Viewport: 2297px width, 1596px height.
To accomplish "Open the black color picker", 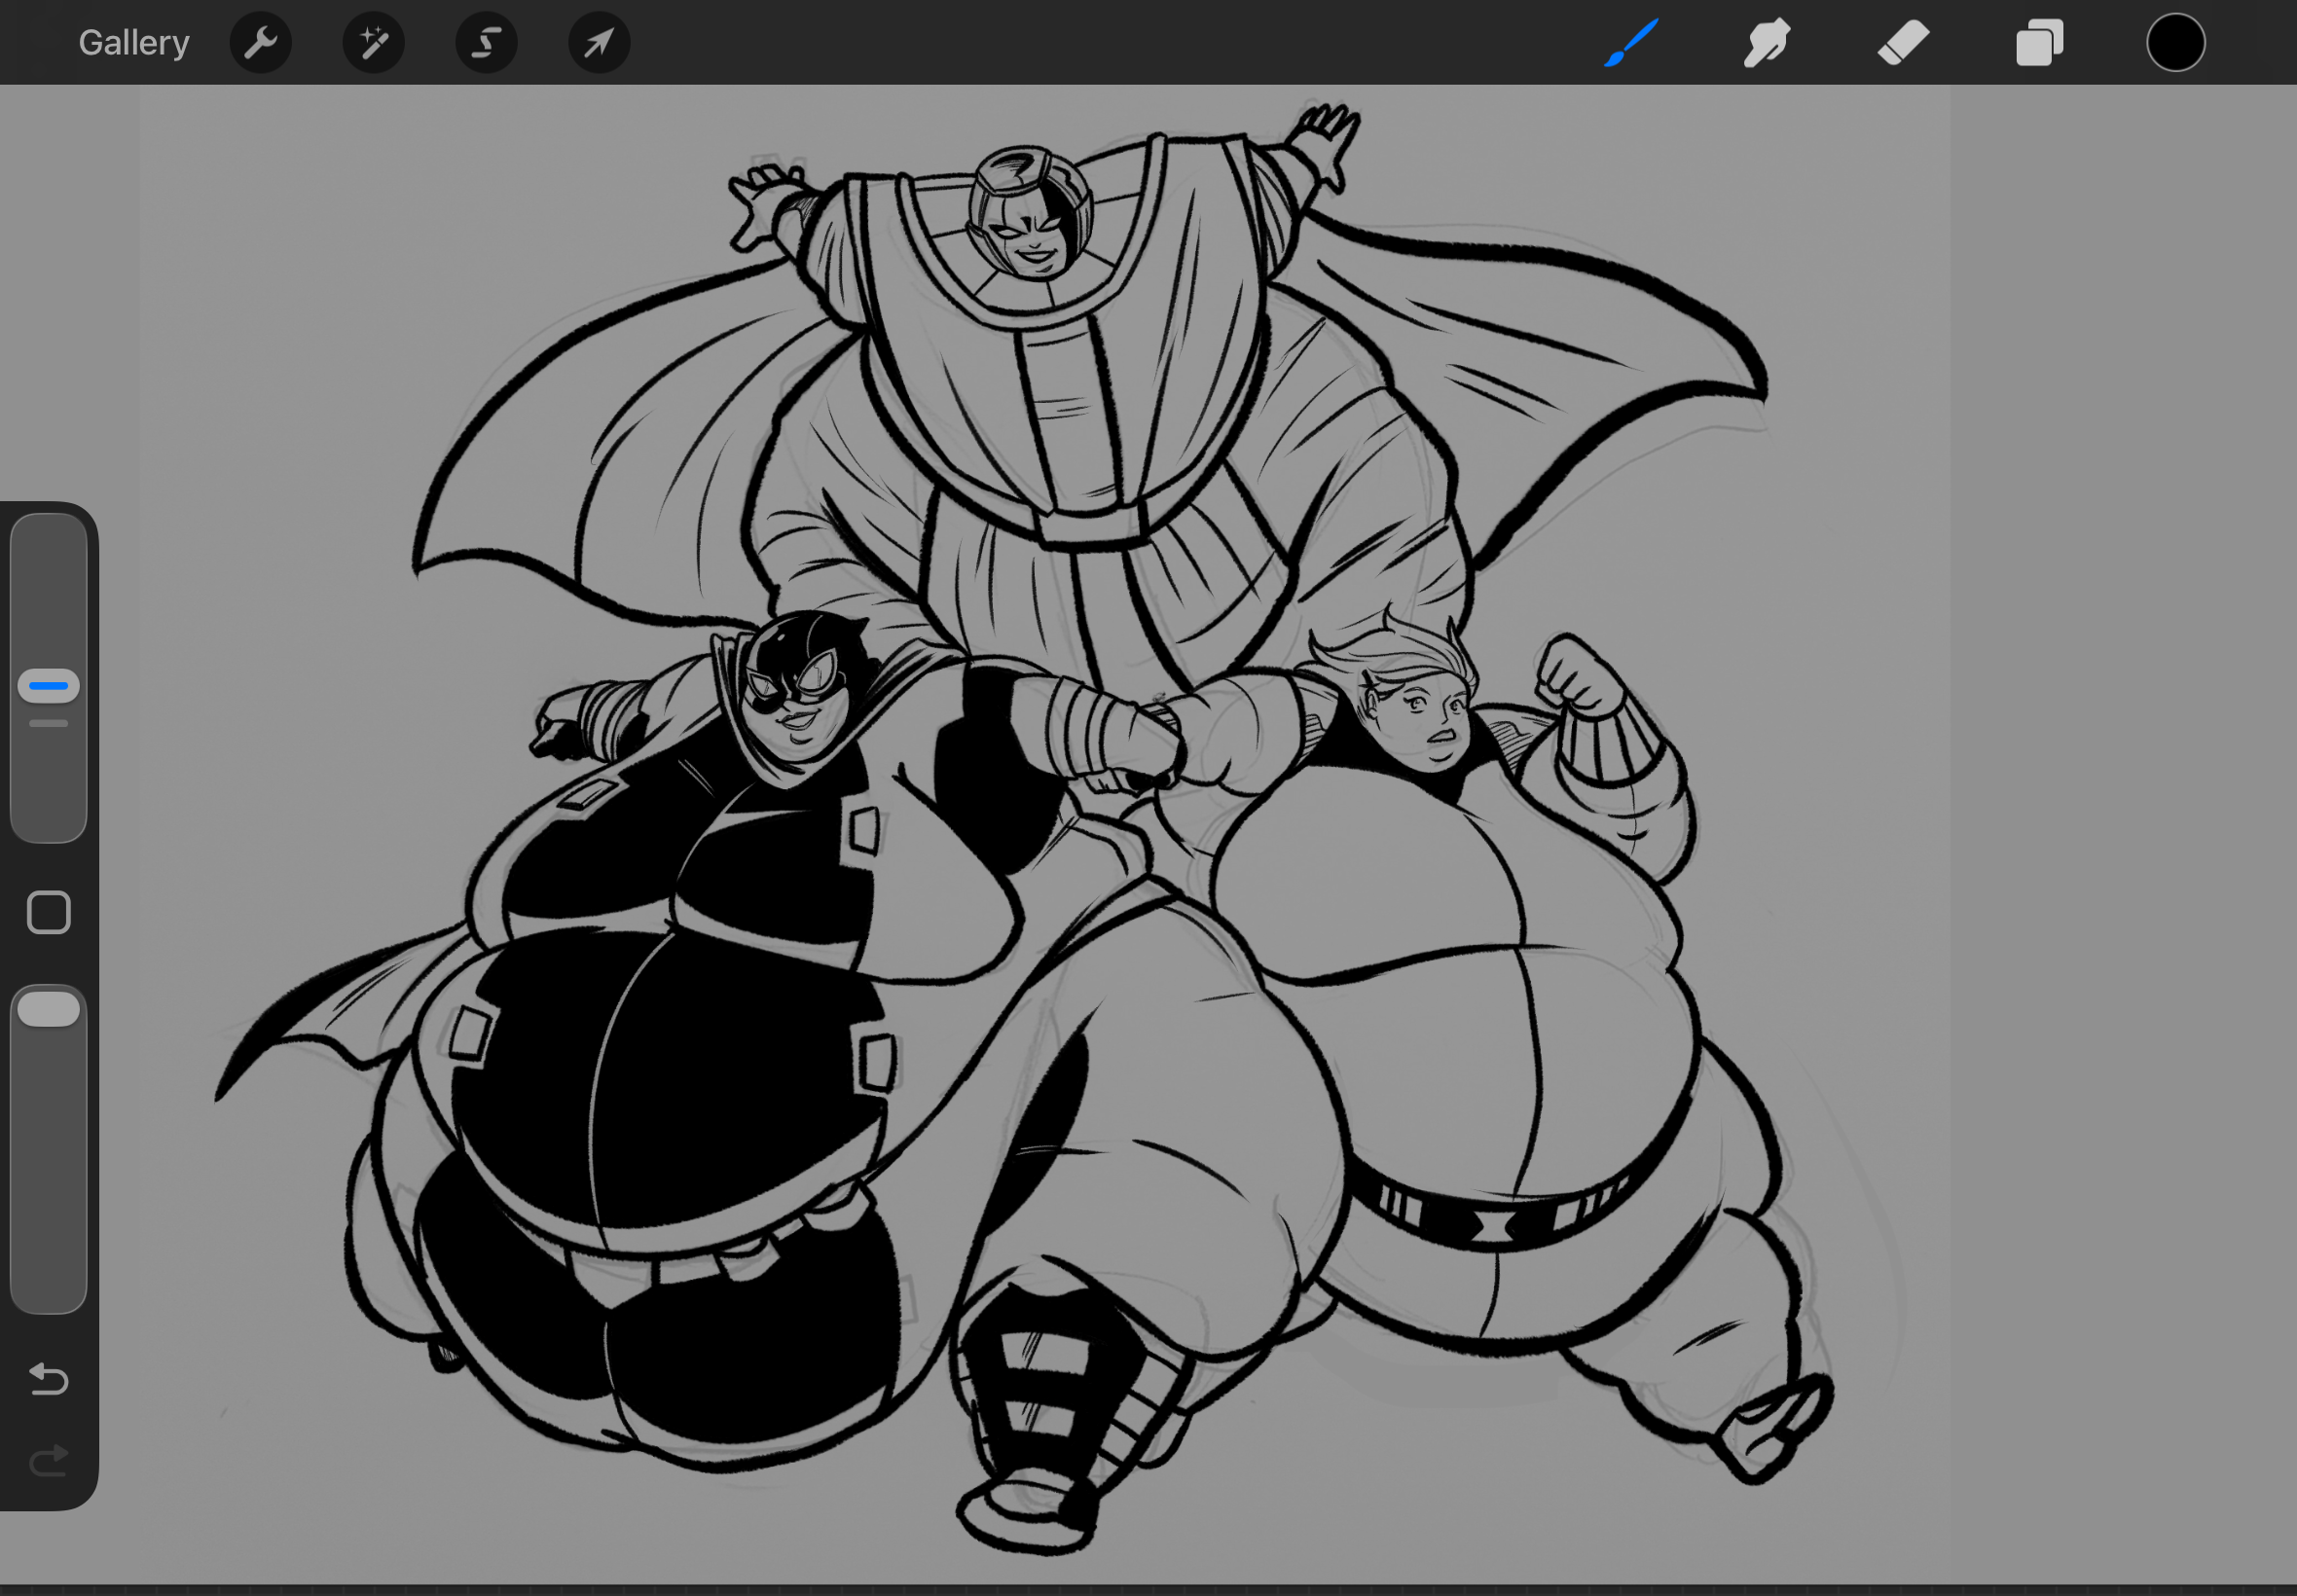I will click(x=2176, y=43).
